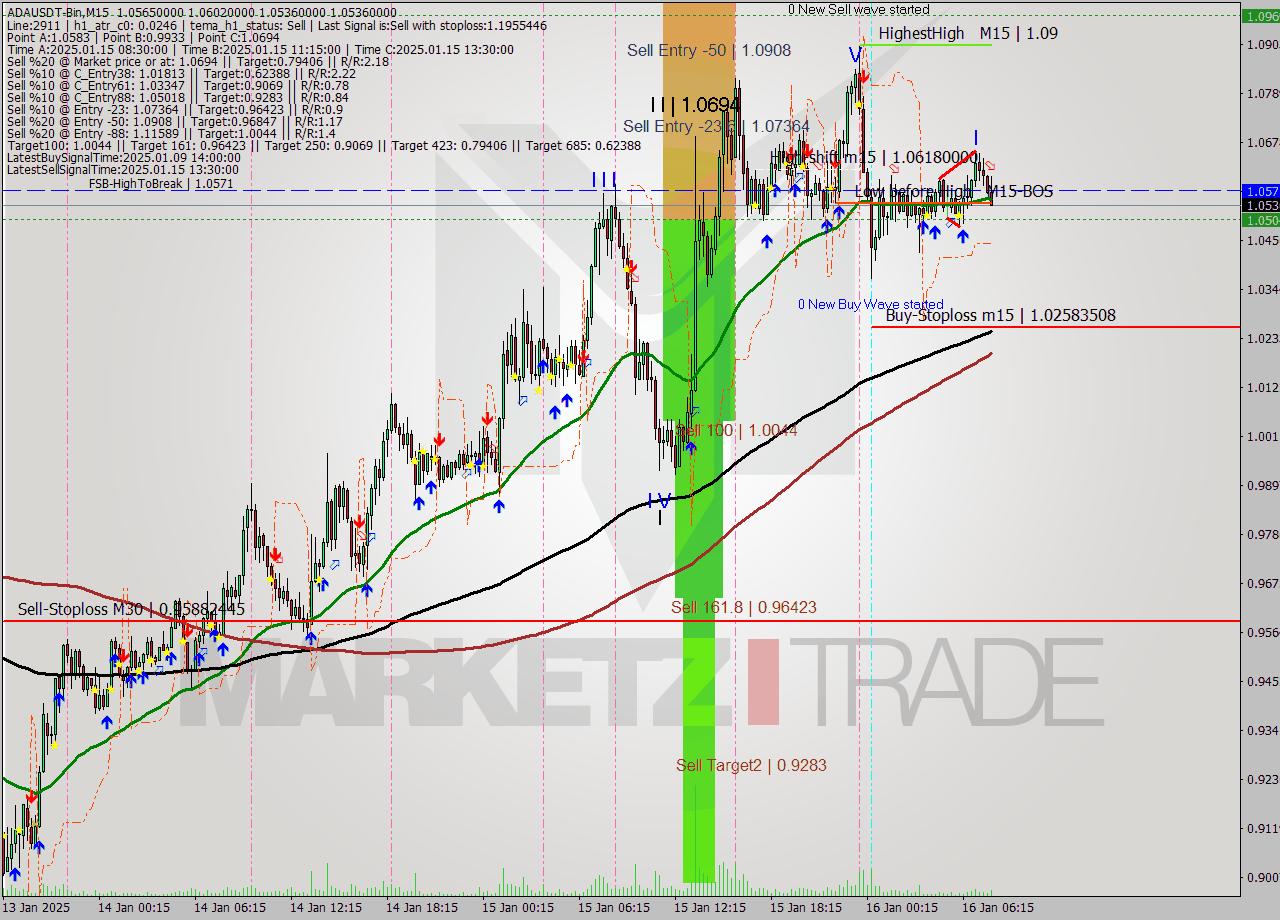Click the red Sell-Stoploss M30 horizontal line
The width and height of the screenshot is (1280, 920).
[620, 621]
